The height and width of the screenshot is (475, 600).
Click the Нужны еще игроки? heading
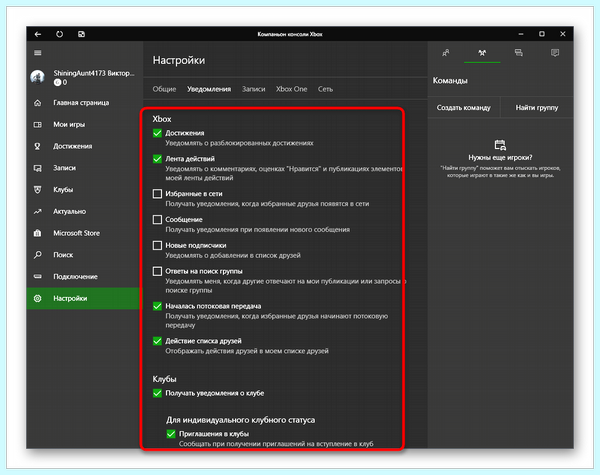coord(500,157)
